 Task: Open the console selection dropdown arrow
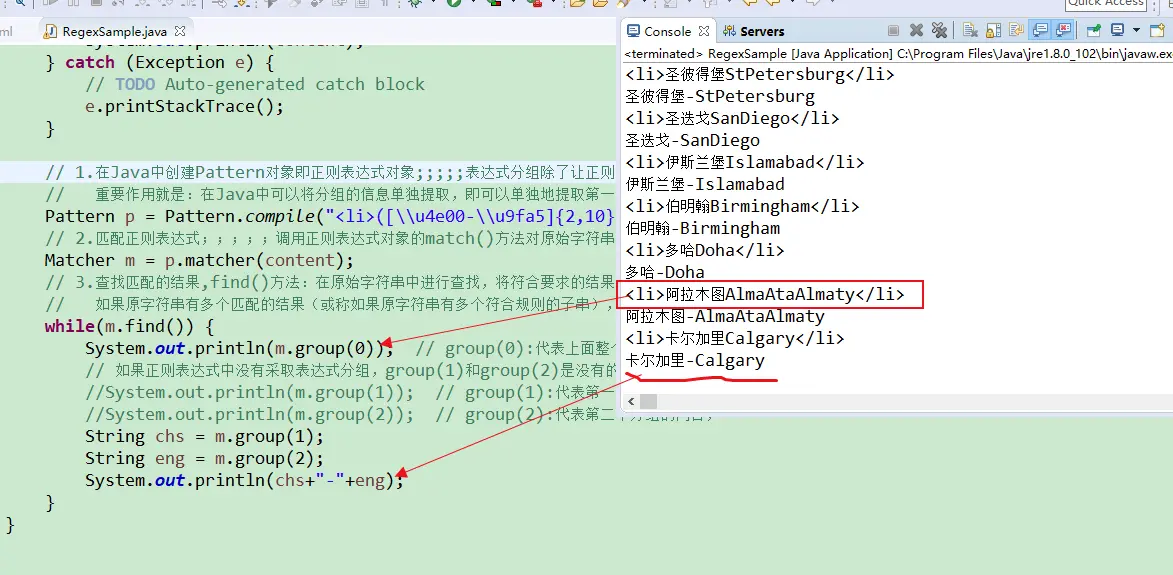(1136, 31)
